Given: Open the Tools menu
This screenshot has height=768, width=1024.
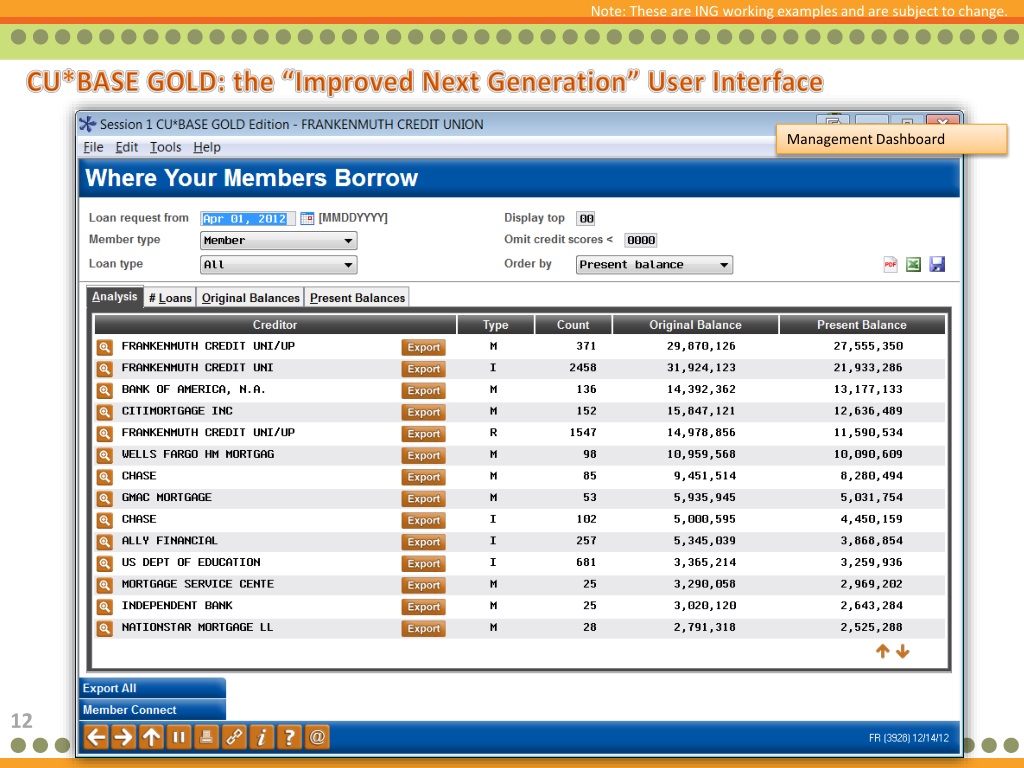Looking at the screenshot, I should coord(165,148).
